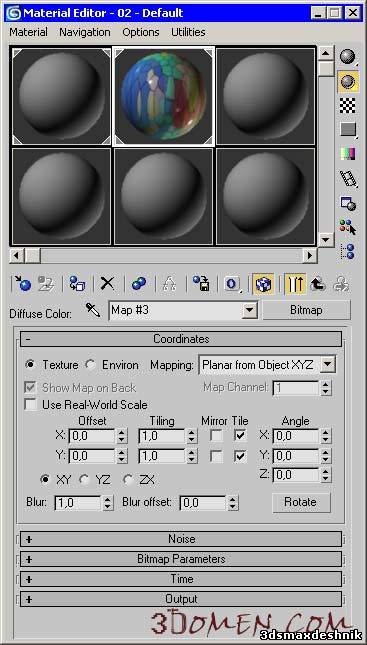Toggle the checkered Background icon

pos(348,105)
